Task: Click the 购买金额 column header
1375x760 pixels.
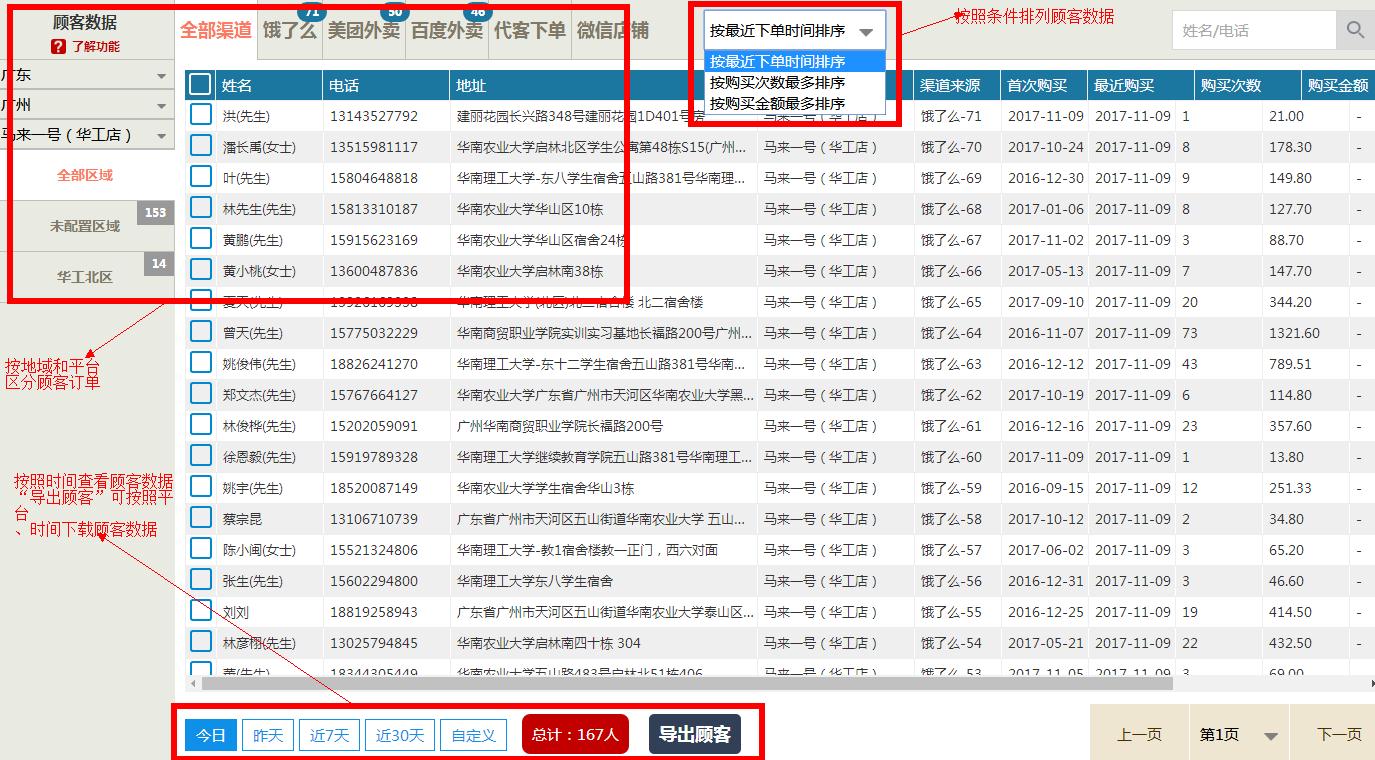Action: pyautogui.click(x=1338, y=86)
